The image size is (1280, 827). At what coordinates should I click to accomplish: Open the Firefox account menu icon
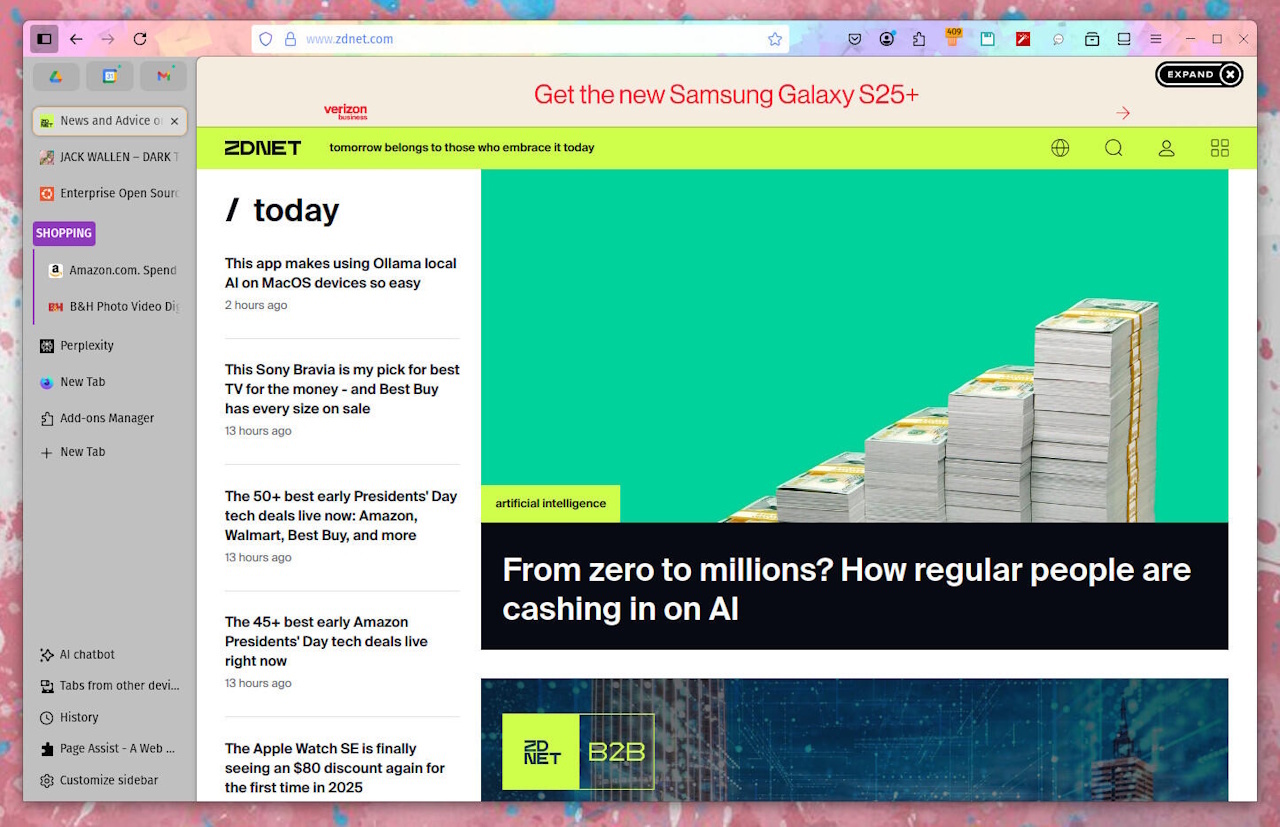887,39
